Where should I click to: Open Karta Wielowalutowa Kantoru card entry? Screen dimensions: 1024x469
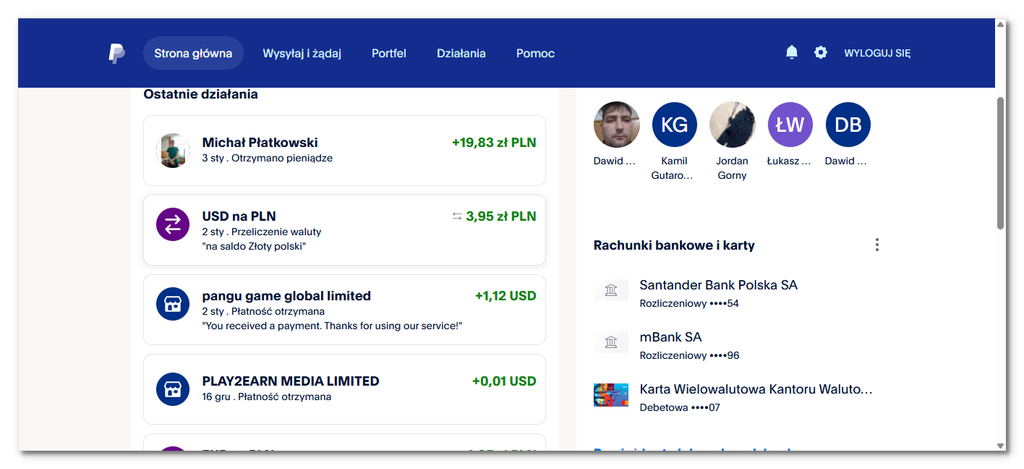pos(738,398)
